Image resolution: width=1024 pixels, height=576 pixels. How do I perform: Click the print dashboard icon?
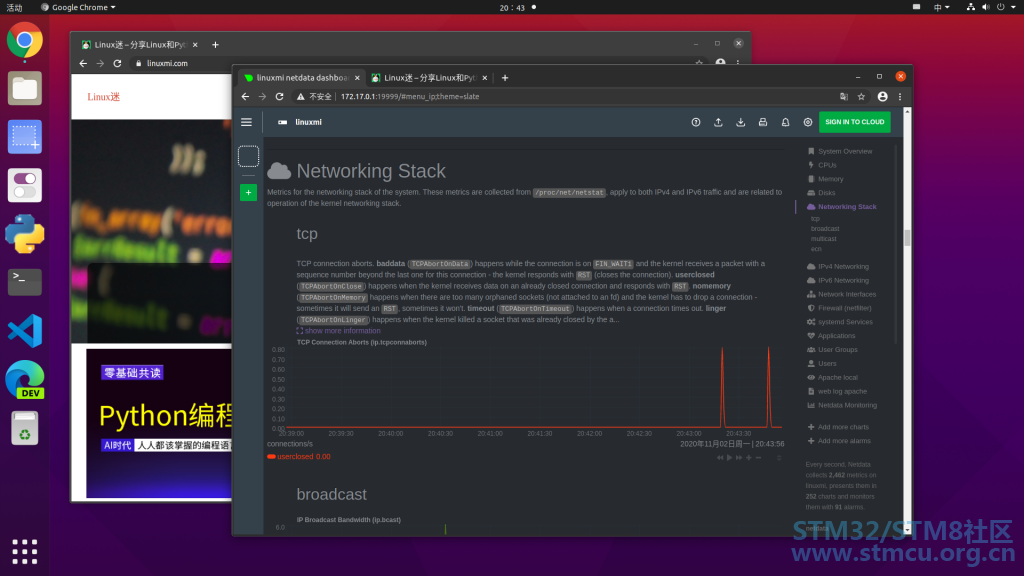(763, 122)
